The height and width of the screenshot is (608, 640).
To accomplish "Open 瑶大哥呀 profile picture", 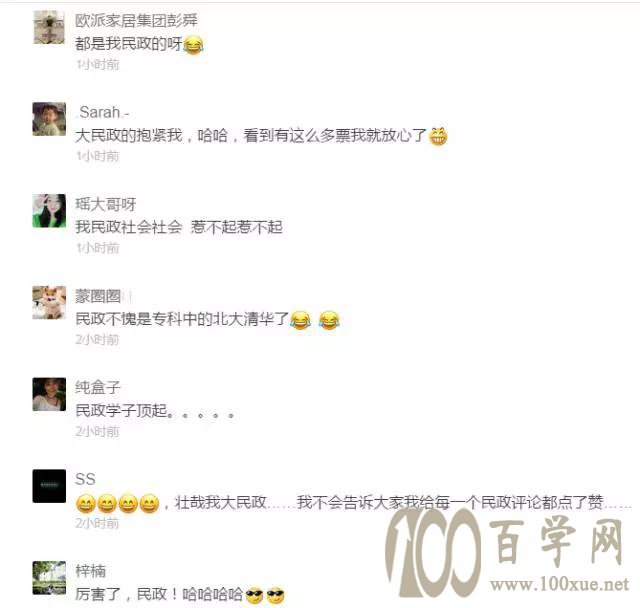I will (49, 211).
